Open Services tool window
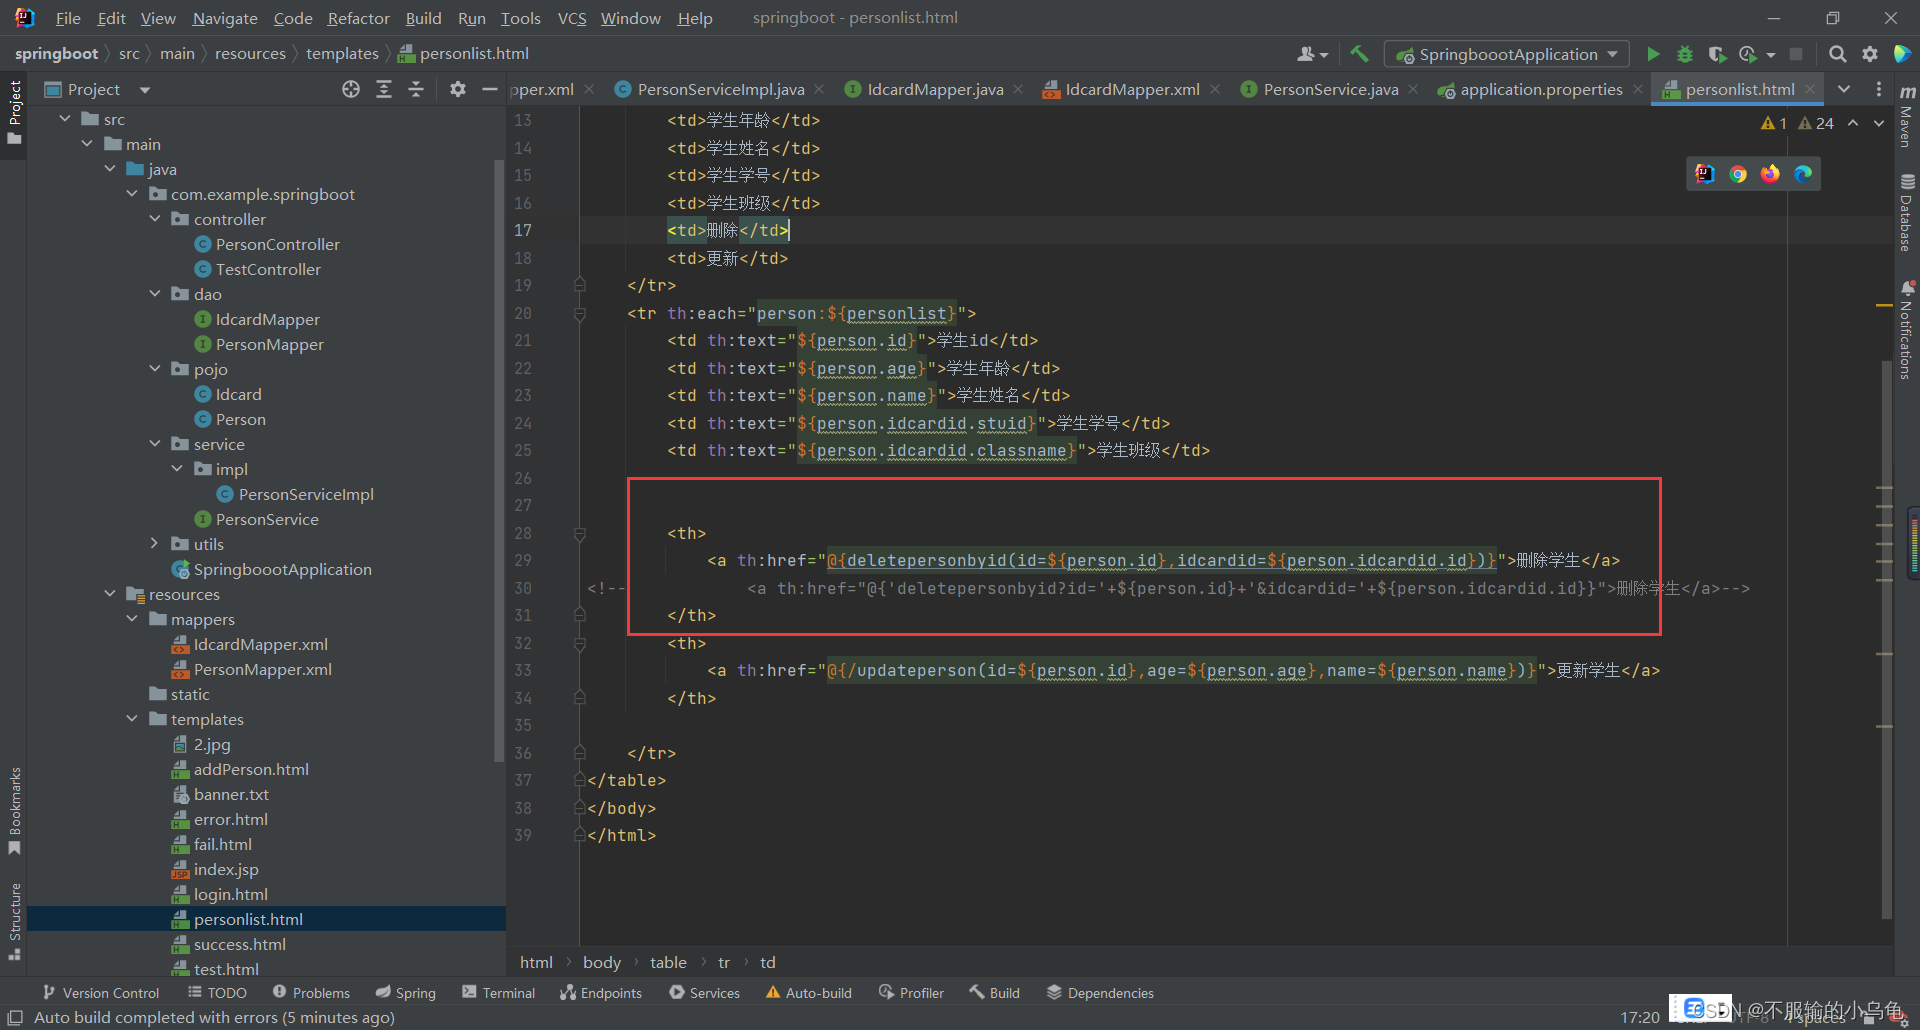Viewport: 1920px width, 1030px height. tap(705, 993)
